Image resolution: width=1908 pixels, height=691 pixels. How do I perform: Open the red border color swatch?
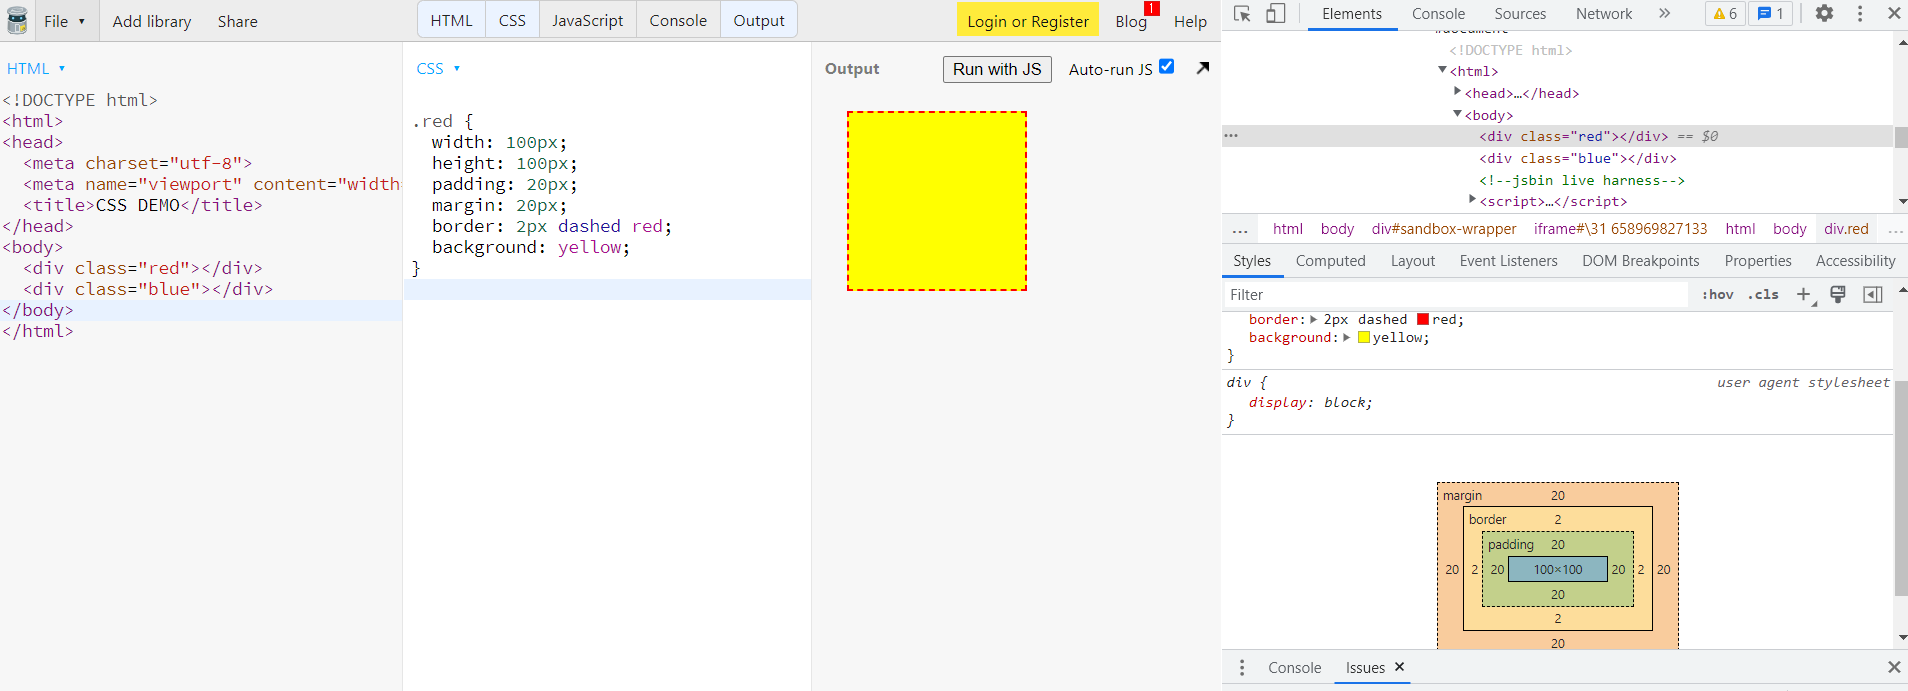(1423, 319)
